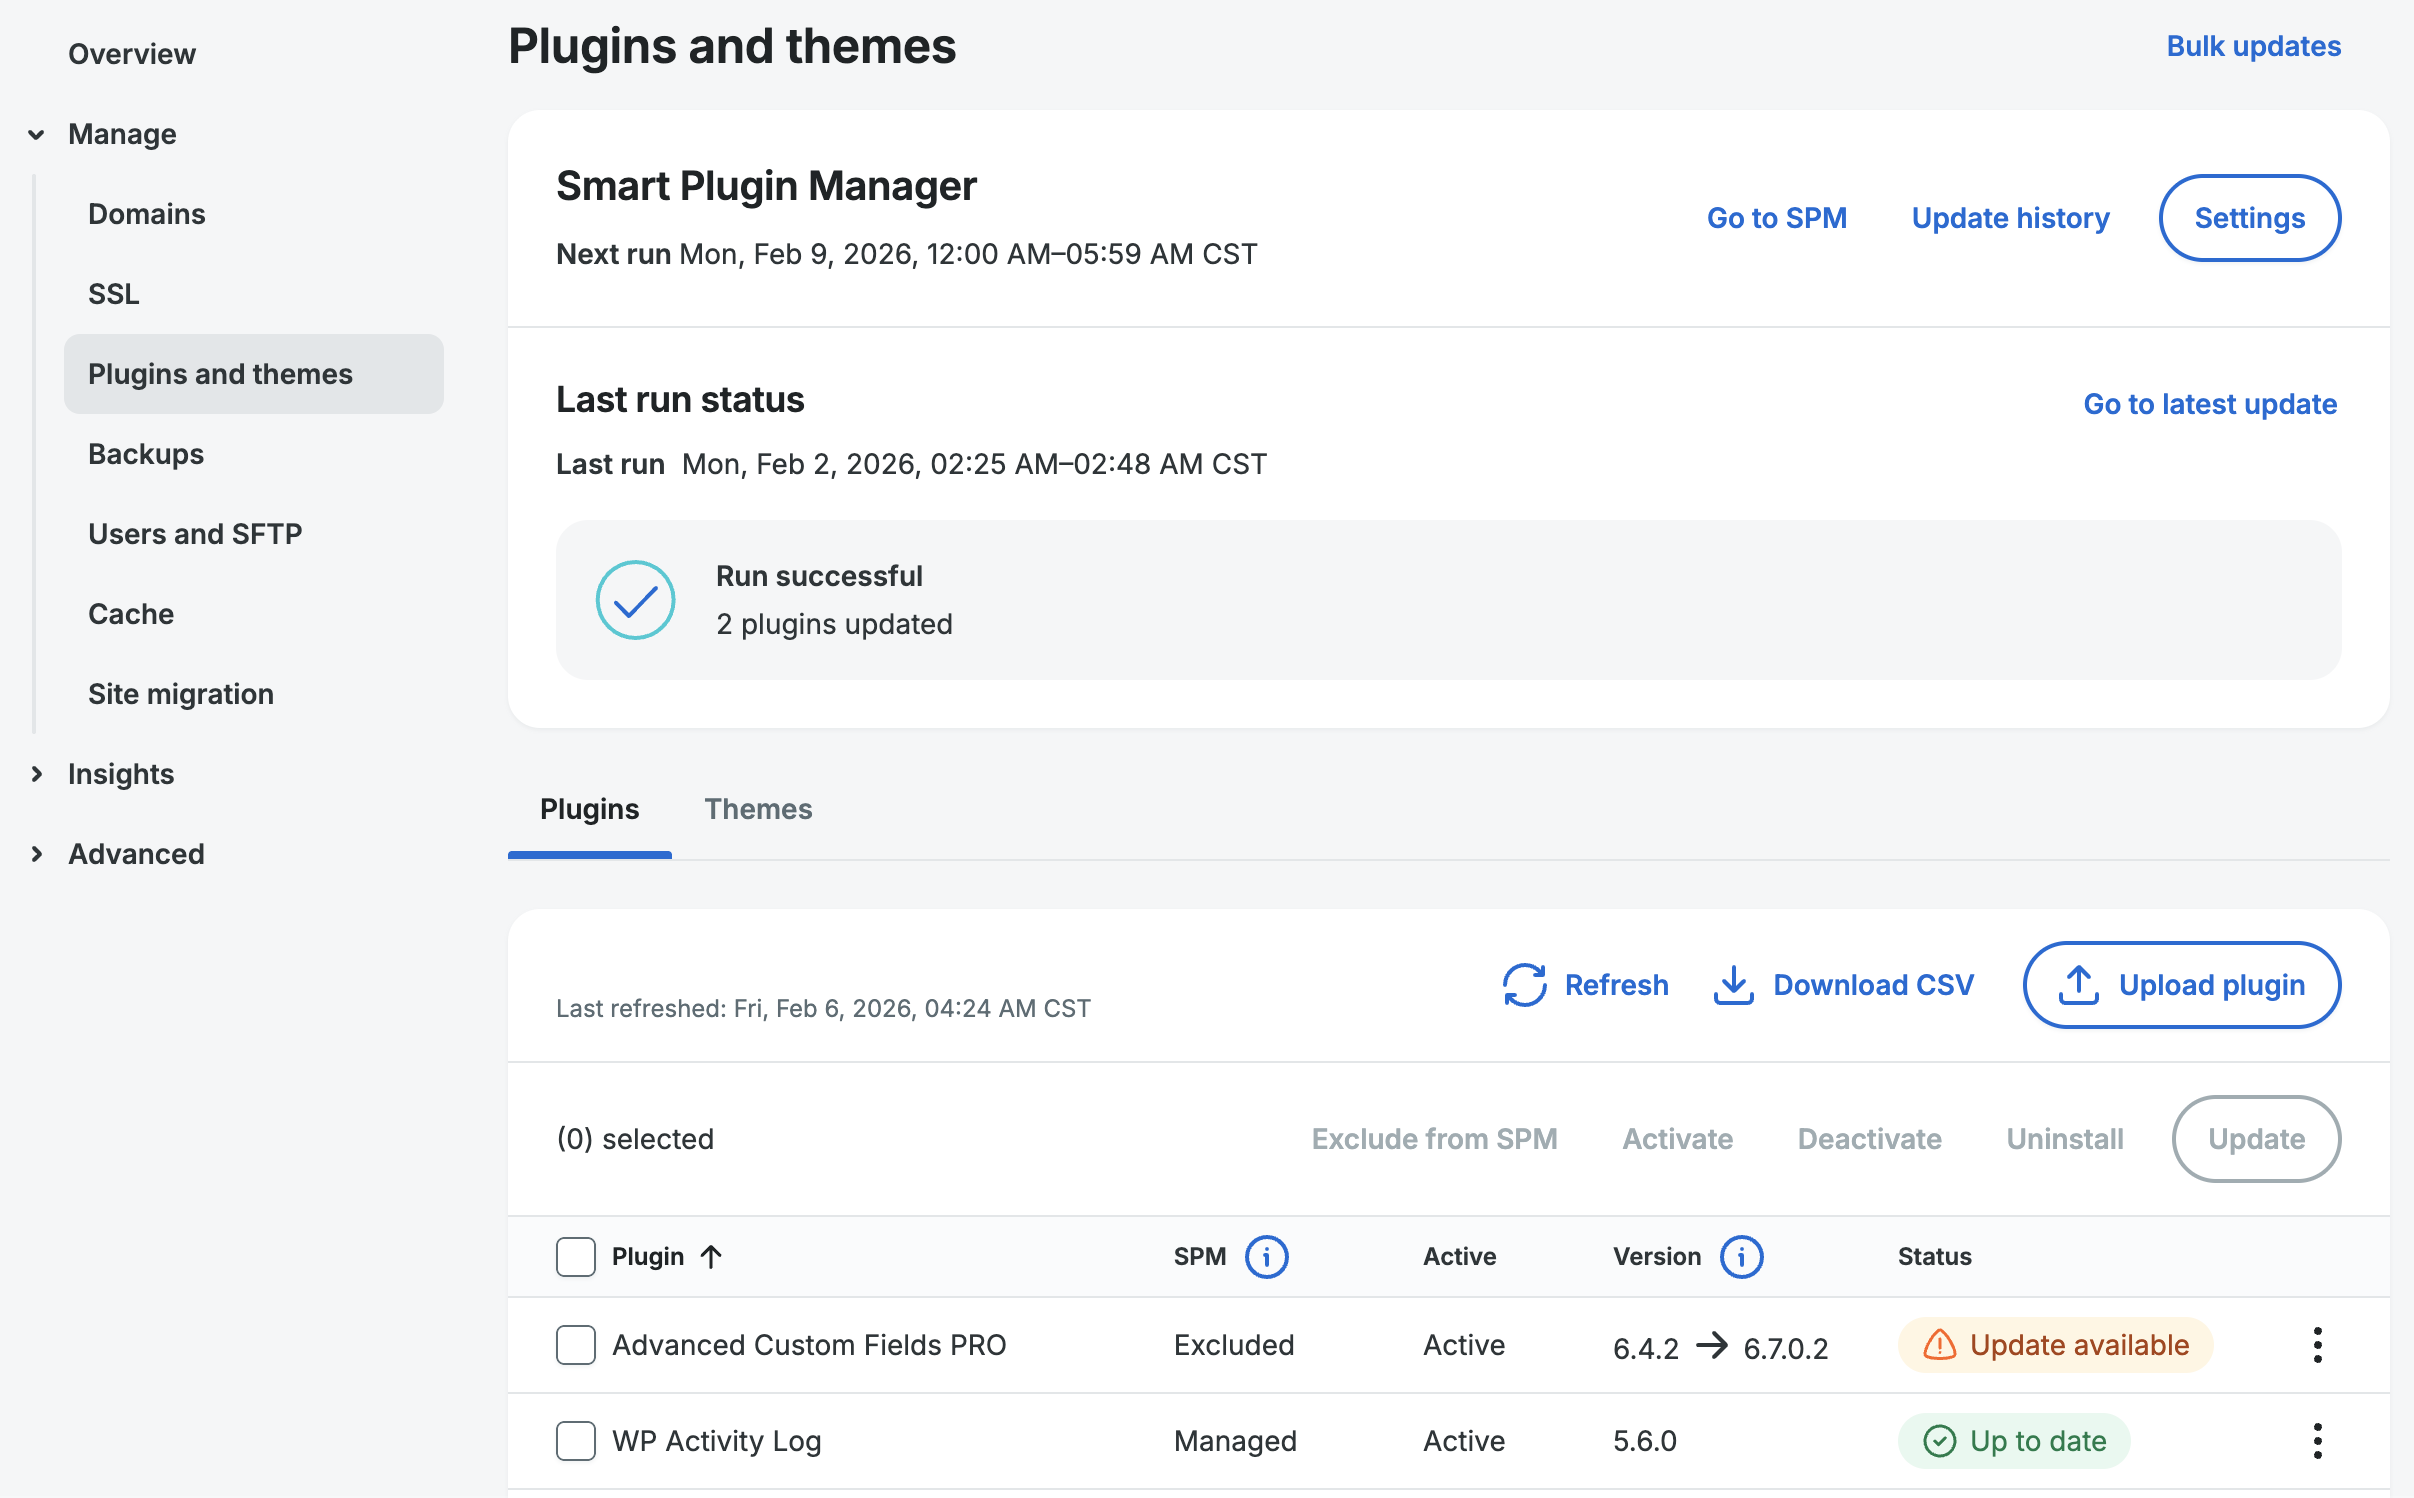Click the Refresh circular arrows icon
The width and height of the screenshot is (2414, 1498).
(x=1524, y=985)
